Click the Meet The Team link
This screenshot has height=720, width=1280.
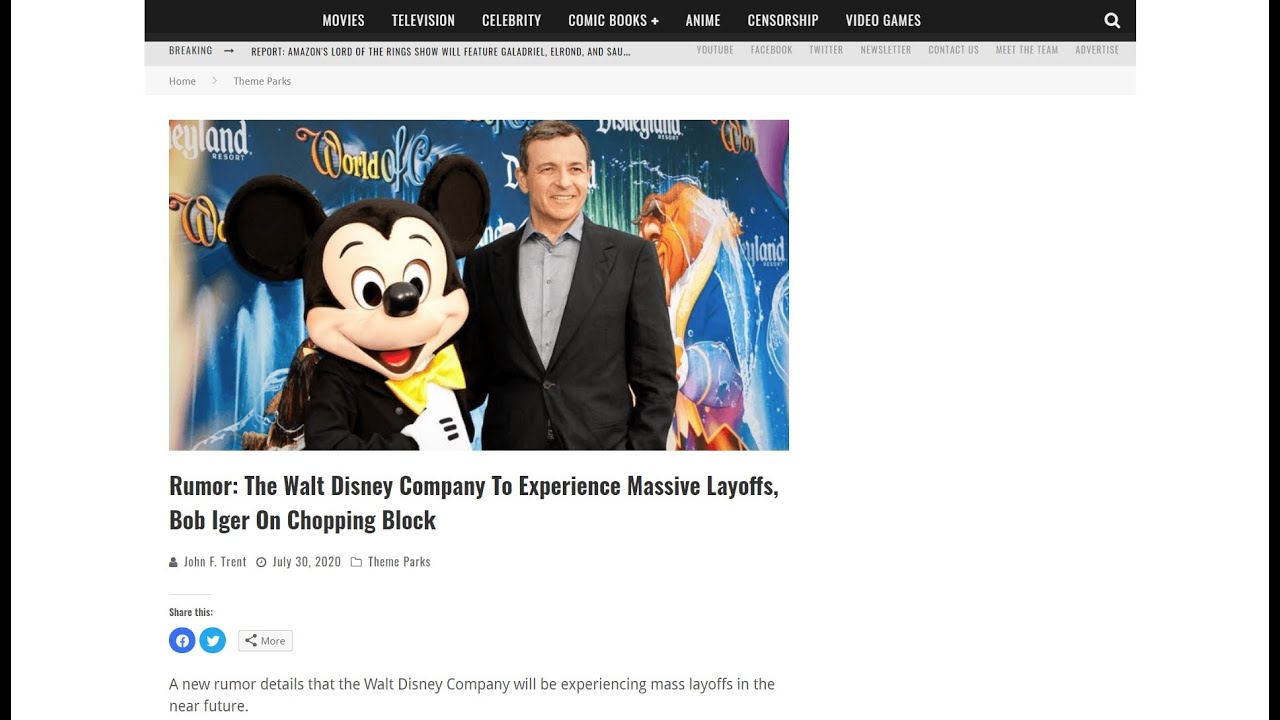click(1026, 50)
